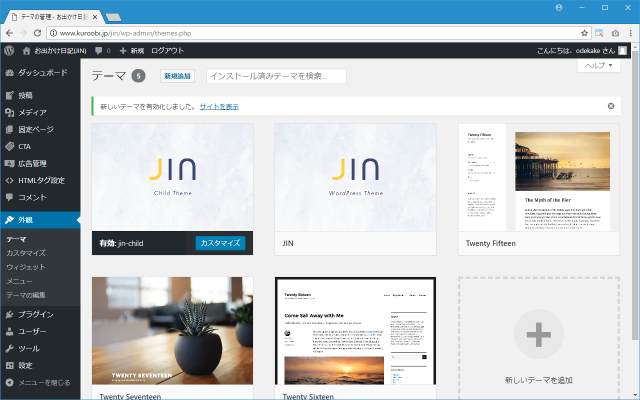
Task: Click the 設定 settings icon
Action: click(10, 365)
